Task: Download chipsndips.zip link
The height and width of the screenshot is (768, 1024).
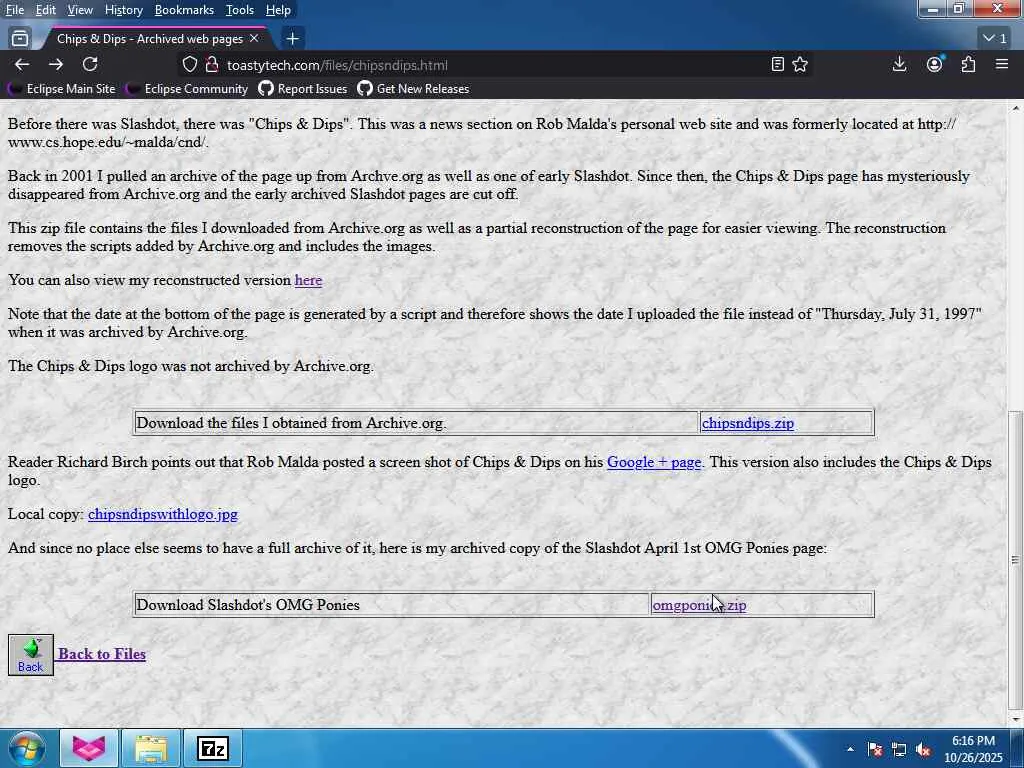Action: (x=748, y=423)
